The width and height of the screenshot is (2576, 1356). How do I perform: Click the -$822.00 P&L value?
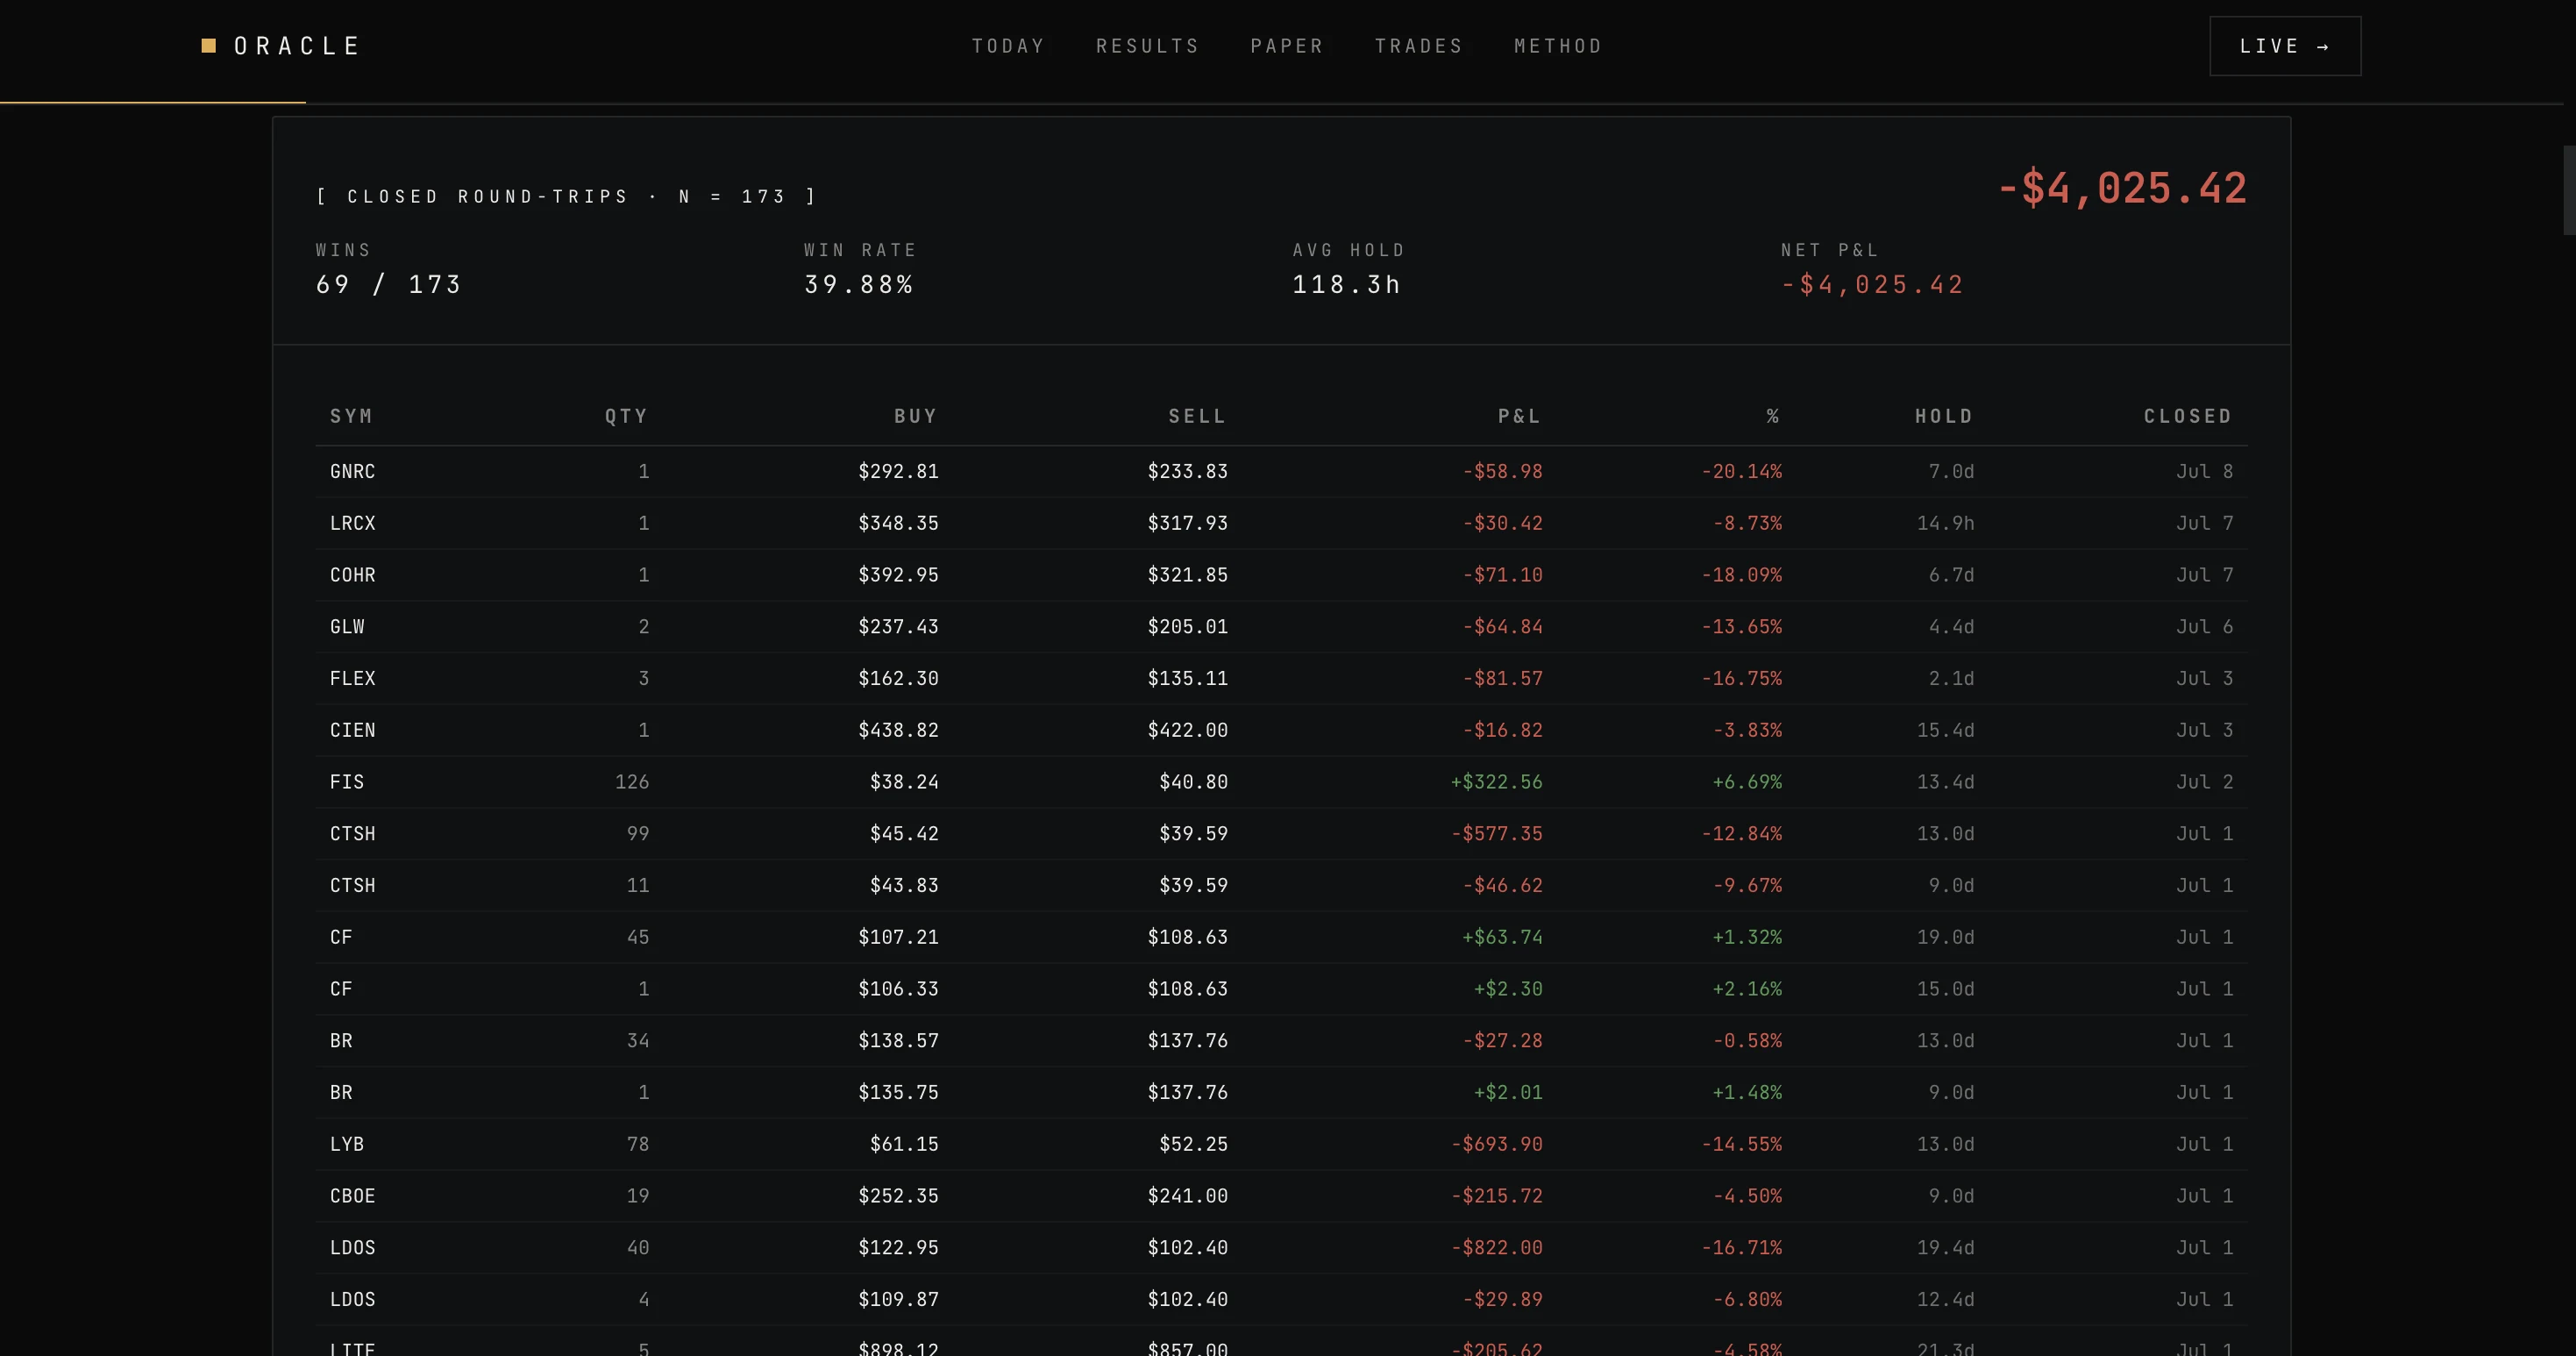coord(1496,1248)
